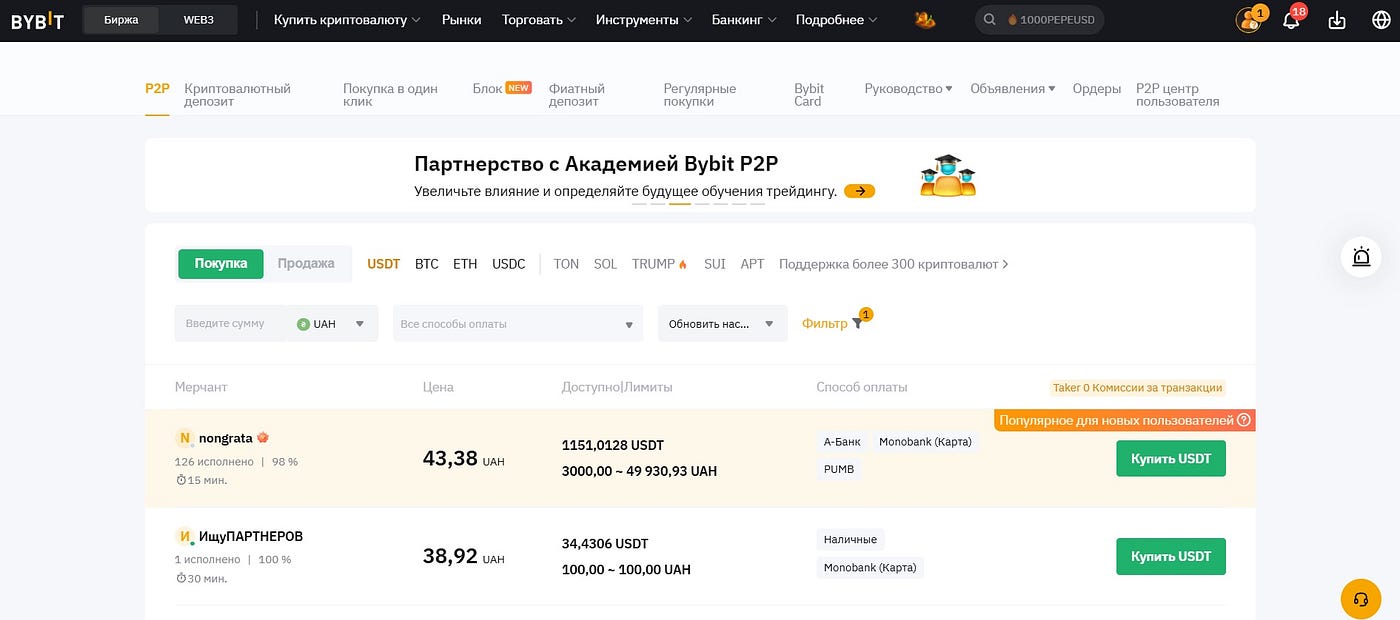1400x620 pixels.
Task: Open the Банкинг menu
Action: point(744,20)
